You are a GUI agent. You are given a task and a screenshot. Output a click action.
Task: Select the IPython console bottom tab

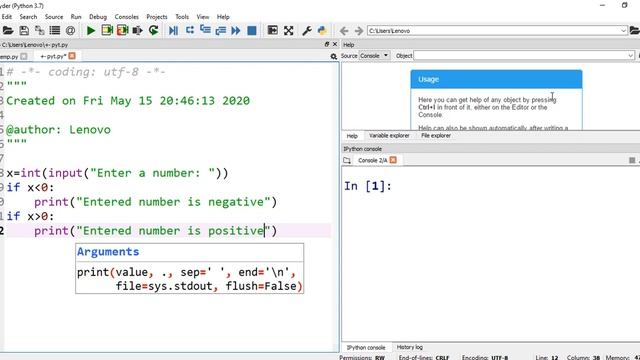point(366,348)
